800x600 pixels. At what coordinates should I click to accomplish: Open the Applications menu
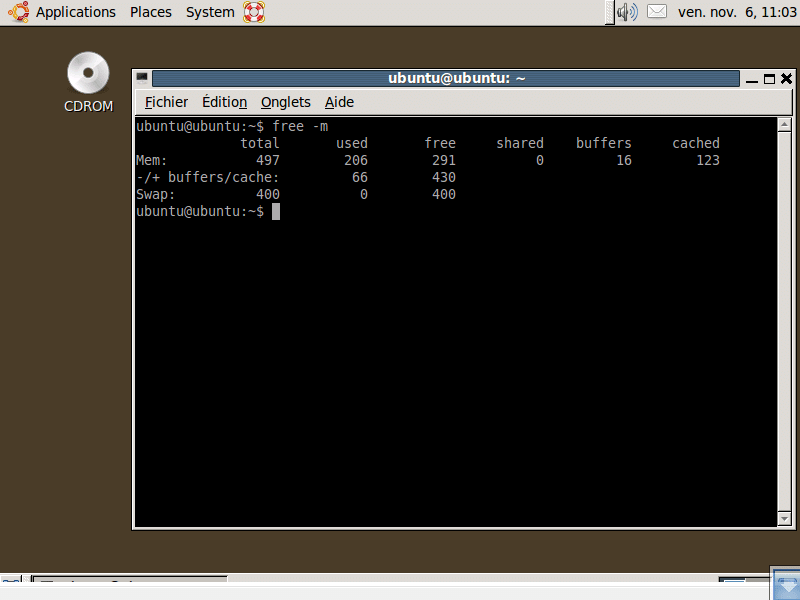(76, 12)
